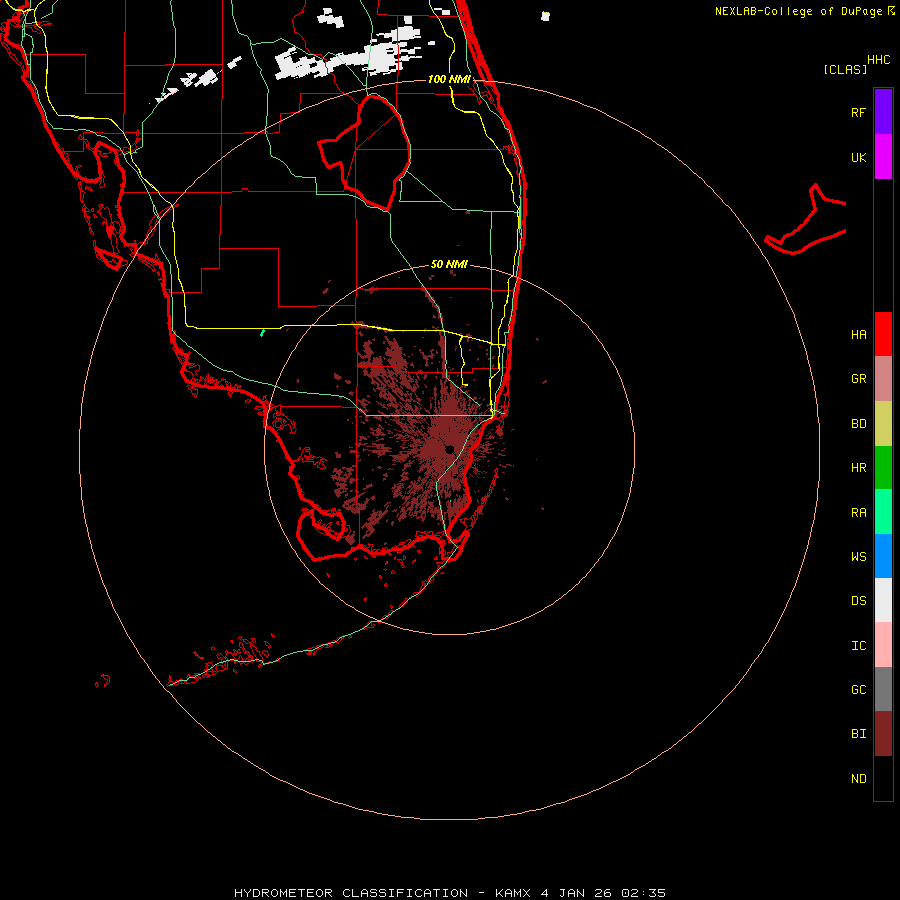Click 'NEXLAB-College of DuPage' credit text
This screenshot has width=900, height=900.
coord(798,11)
